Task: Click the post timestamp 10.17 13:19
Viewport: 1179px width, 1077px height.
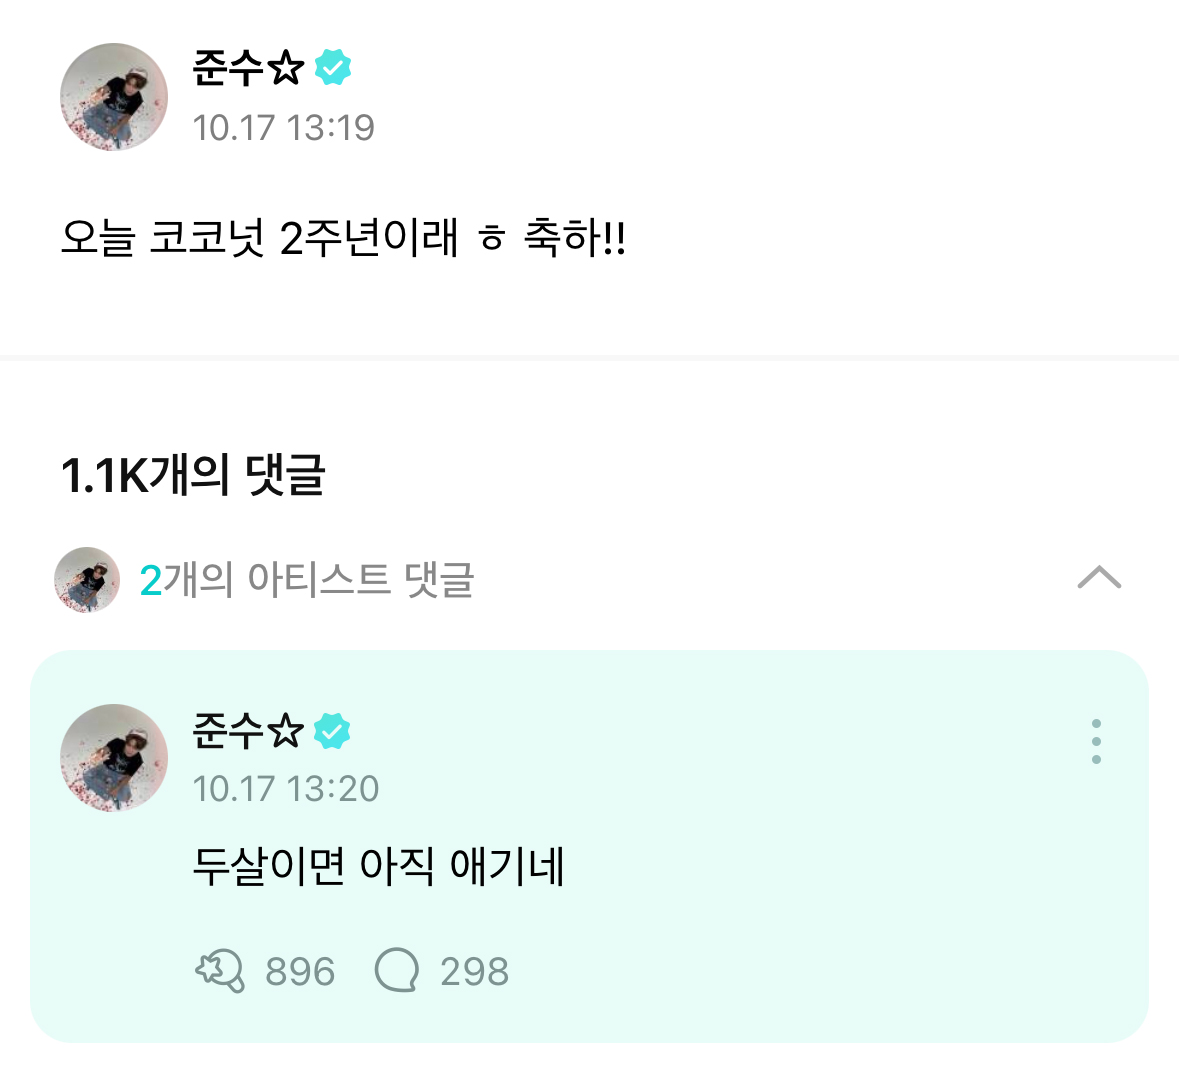Action: click(x=283, y=127)
